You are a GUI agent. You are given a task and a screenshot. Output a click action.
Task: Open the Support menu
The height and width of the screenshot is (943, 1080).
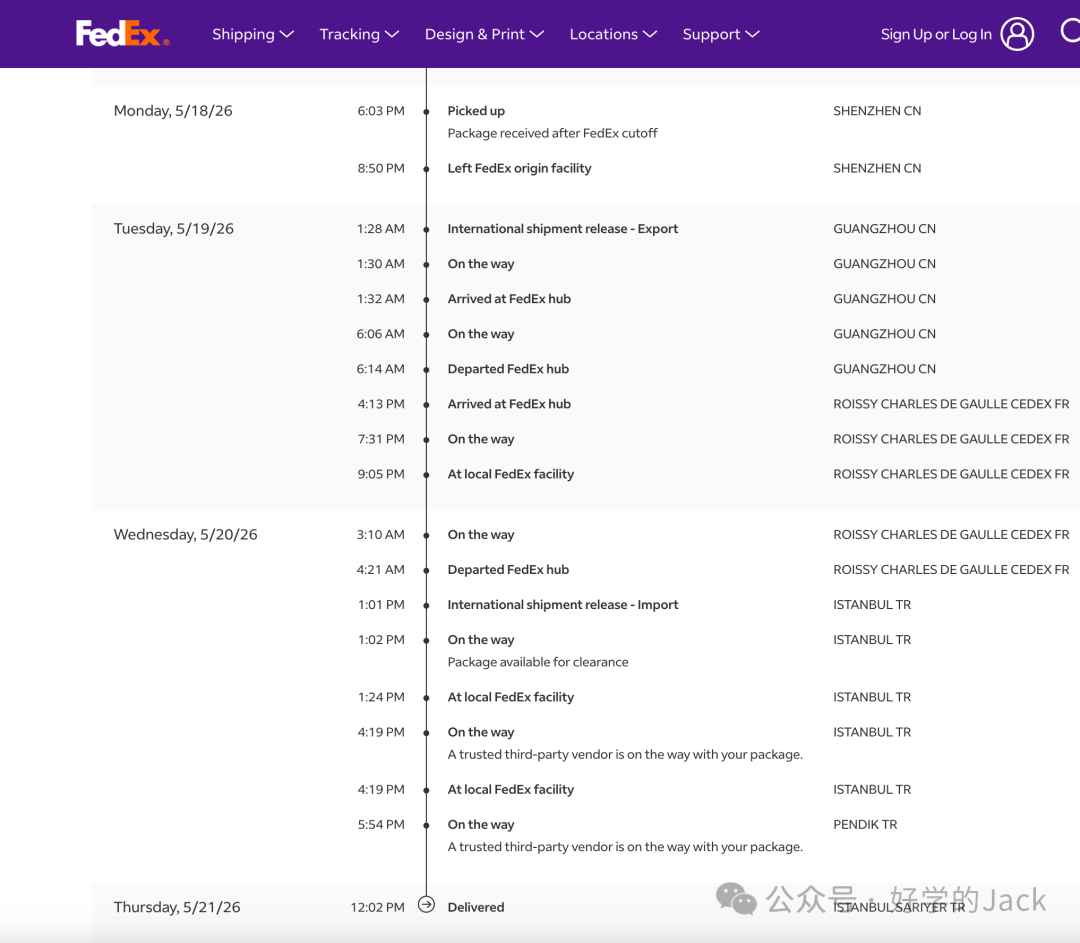[720, 34]
